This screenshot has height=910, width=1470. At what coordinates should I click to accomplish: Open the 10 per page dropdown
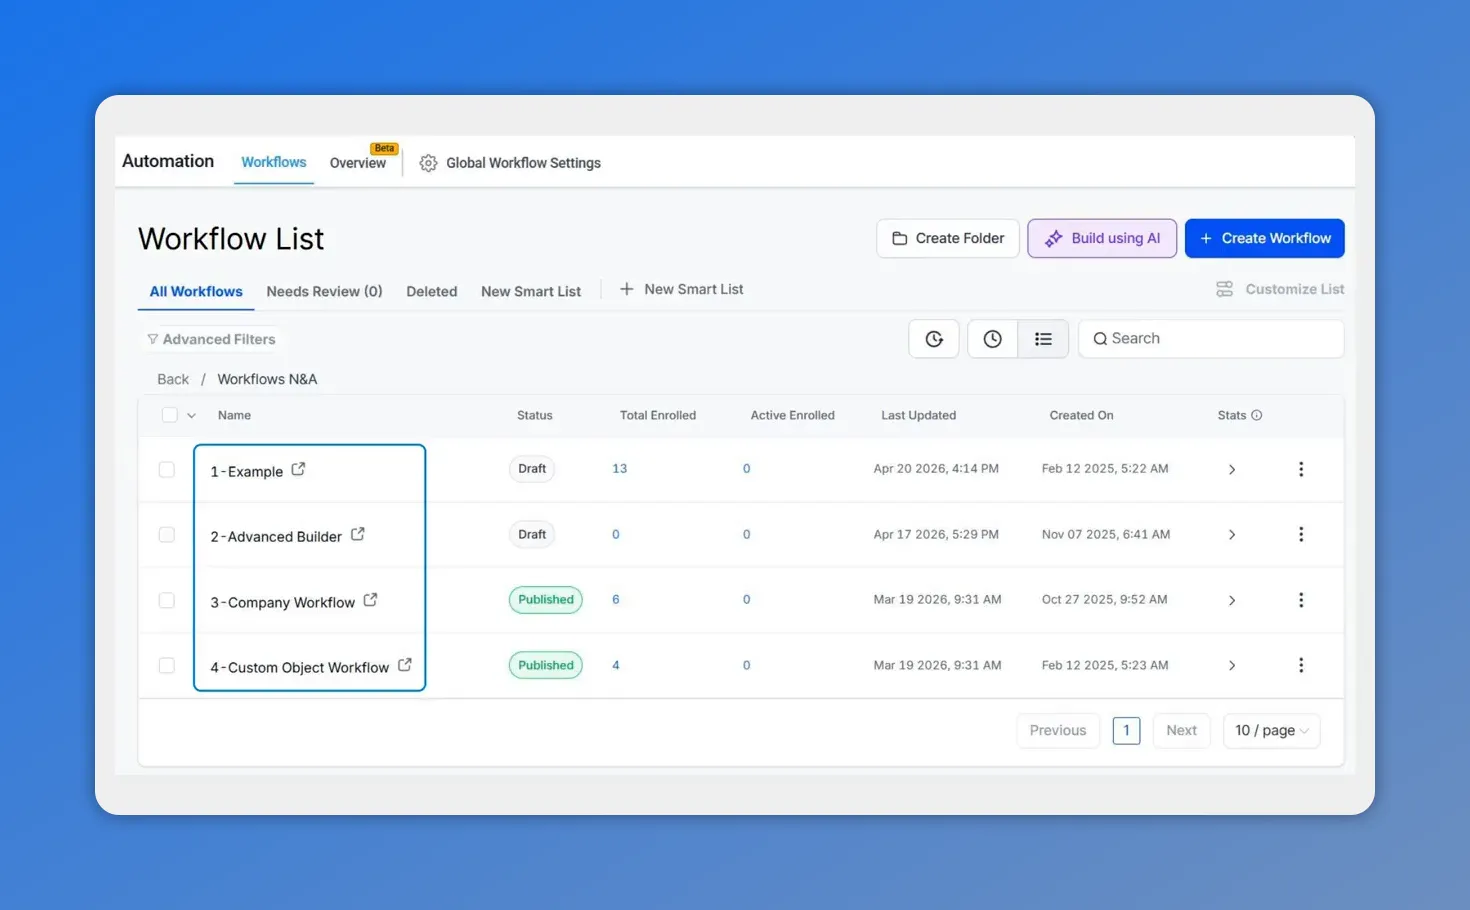(x=1271, y=730)
